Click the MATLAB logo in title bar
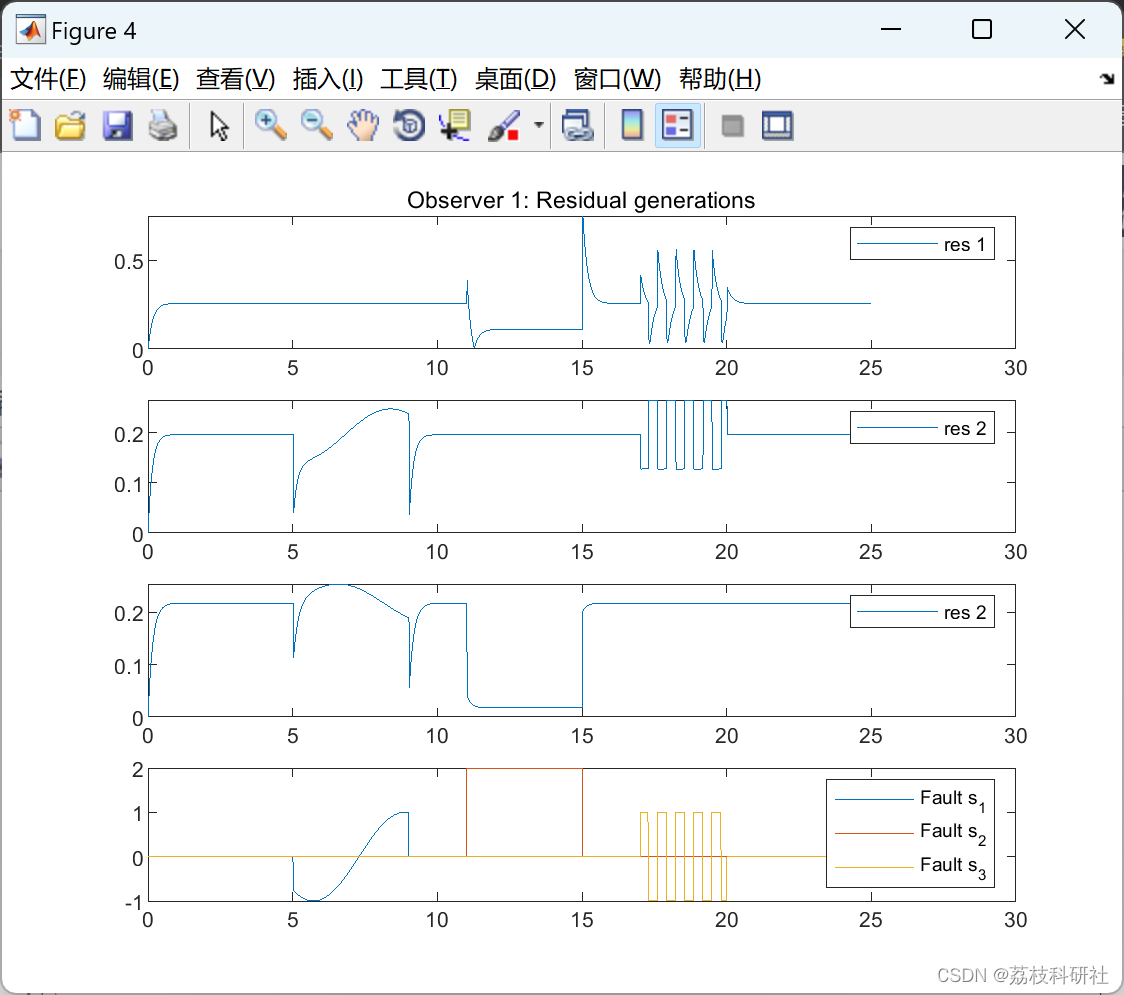 click(x=31, y=29)
